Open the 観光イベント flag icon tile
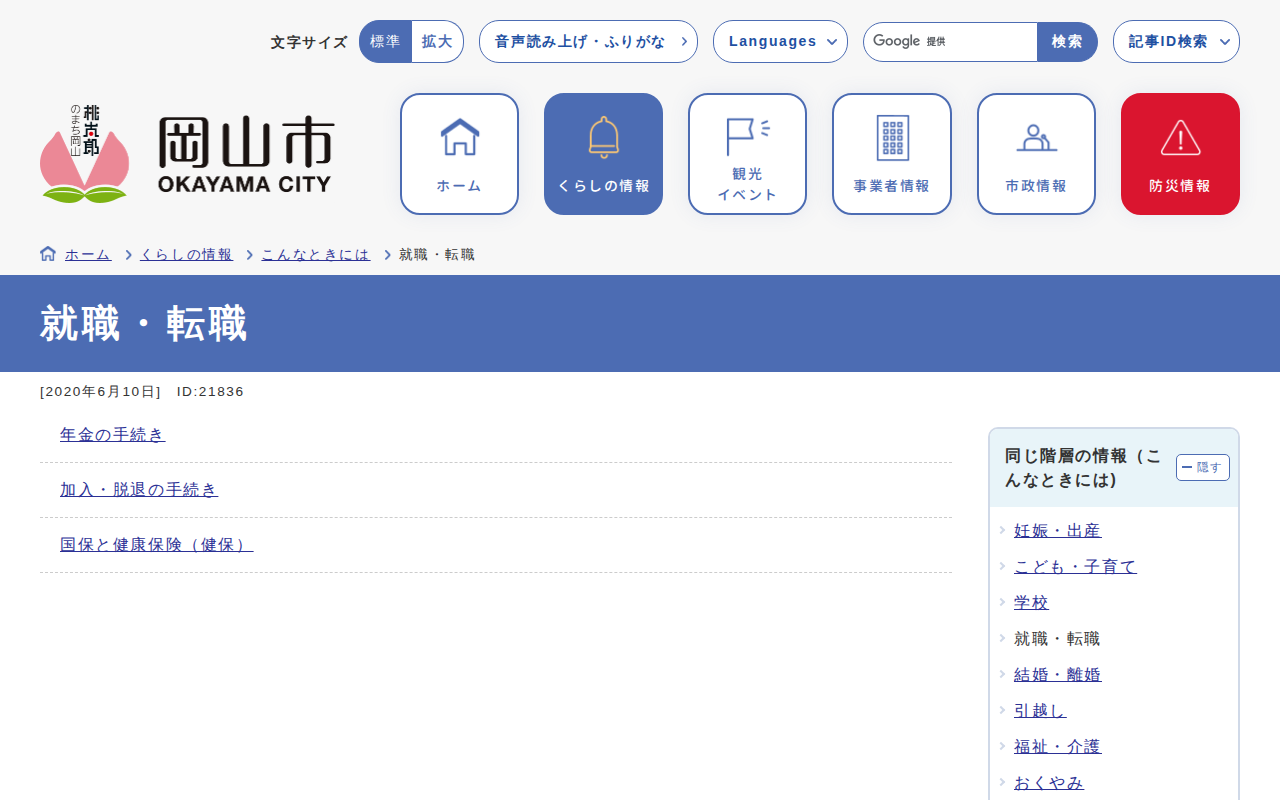Image resolution: width=1280 pixels, height=800 pixels. click(747, 154)
